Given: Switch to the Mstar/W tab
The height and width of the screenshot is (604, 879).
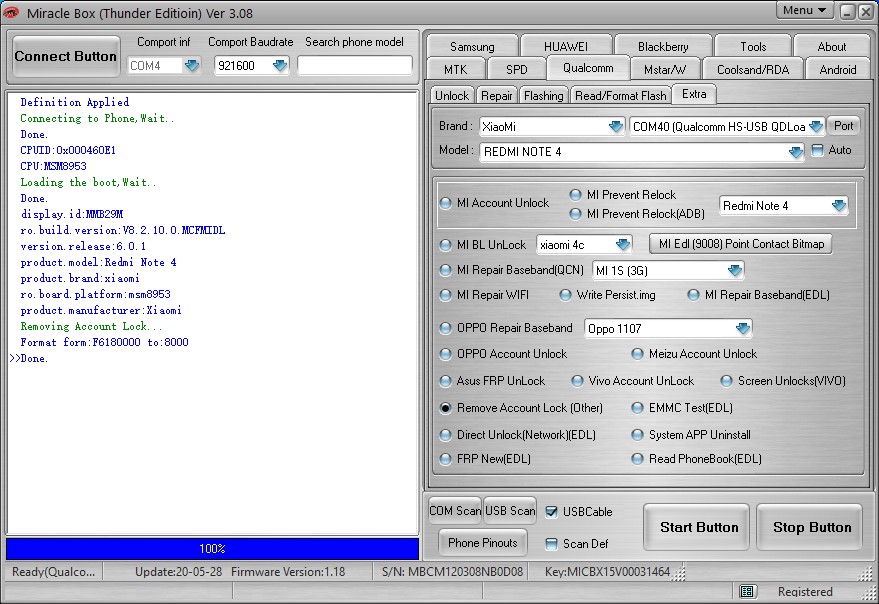Looking at the screenshot, I should point(665,70).
